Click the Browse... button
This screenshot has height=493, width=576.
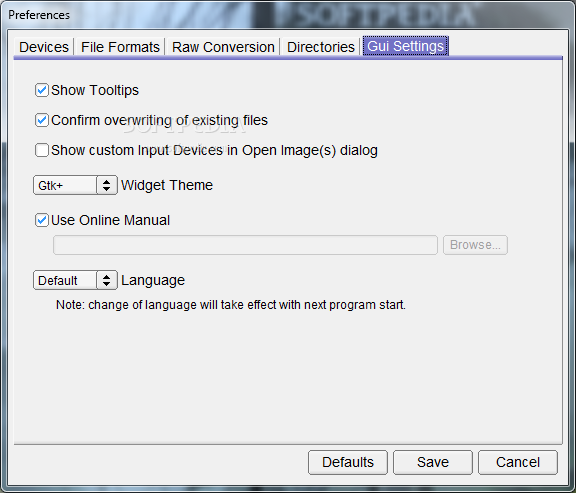475,245
